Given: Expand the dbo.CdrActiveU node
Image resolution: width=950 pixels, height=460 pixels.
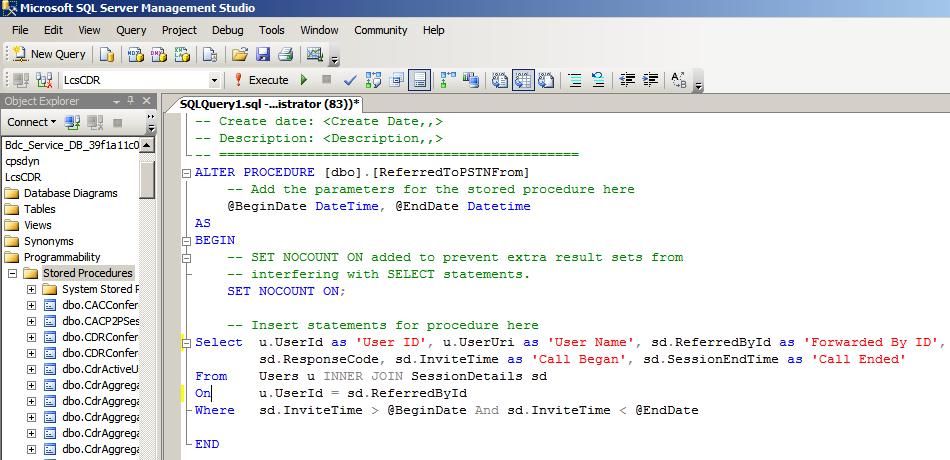Looking at the screenshot, I should (32, 369).
